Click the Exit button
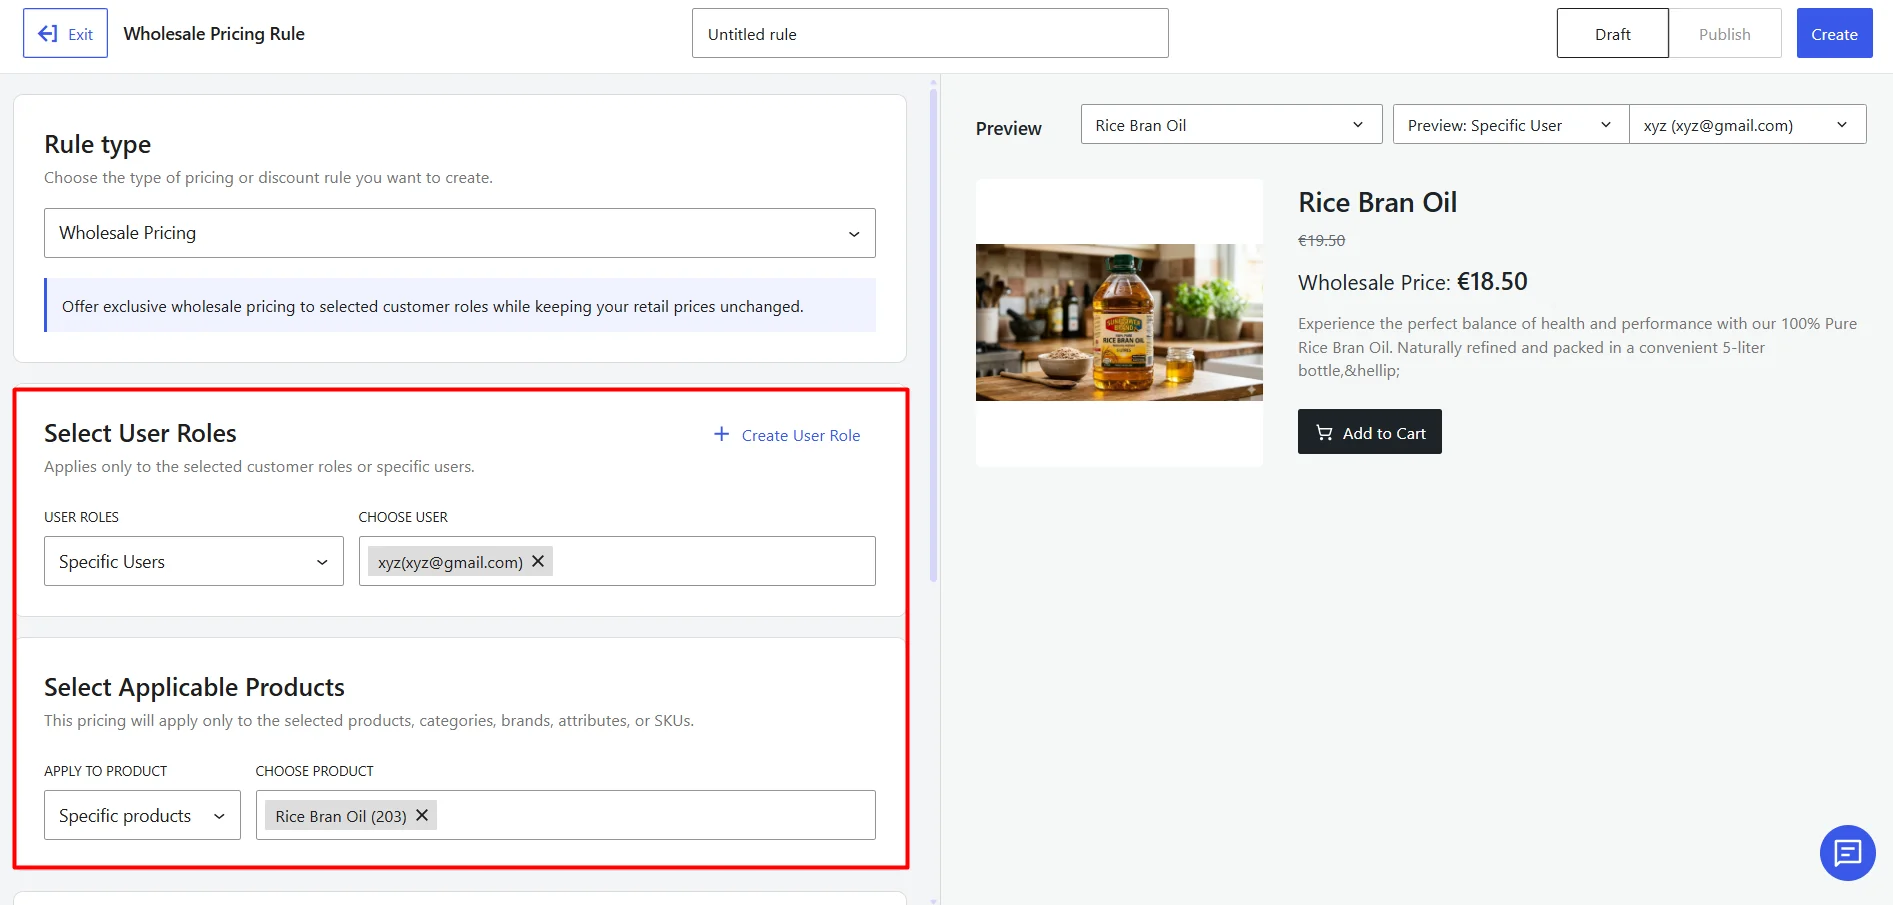This screenshot has height=905, width=1893. click(x=65, y=33)
